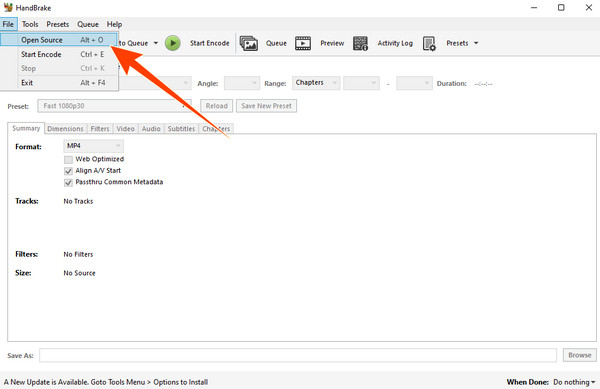Choose Open Source from File menu
The height and width of the screenshot is (389, 600).
59,40
